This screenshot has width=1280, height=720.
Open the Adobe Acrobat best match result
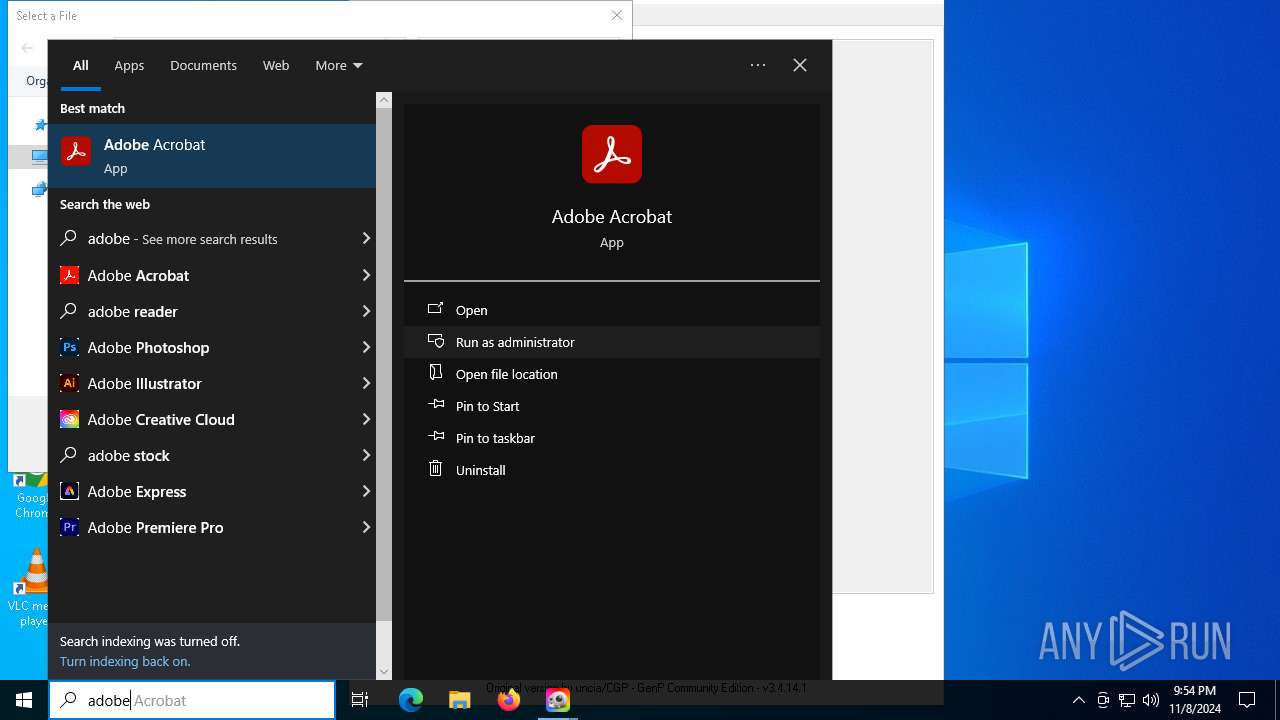coord(212,156)
